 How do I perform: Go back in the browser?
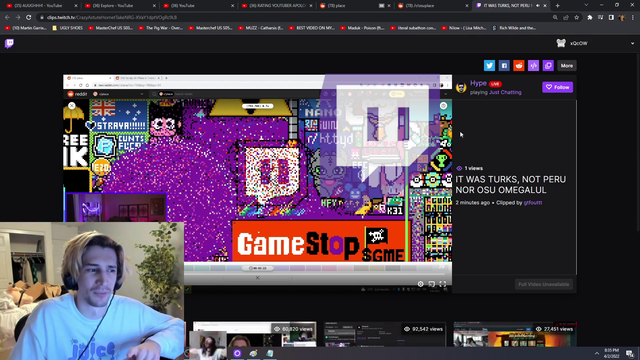[x=7, y=18]
